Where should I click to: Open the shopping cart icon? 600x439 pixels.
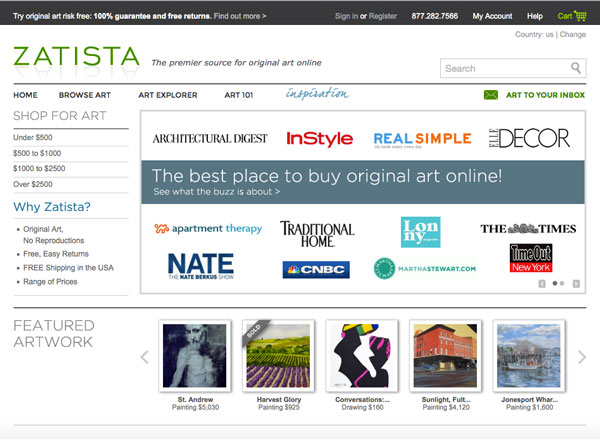coord(580,16)
